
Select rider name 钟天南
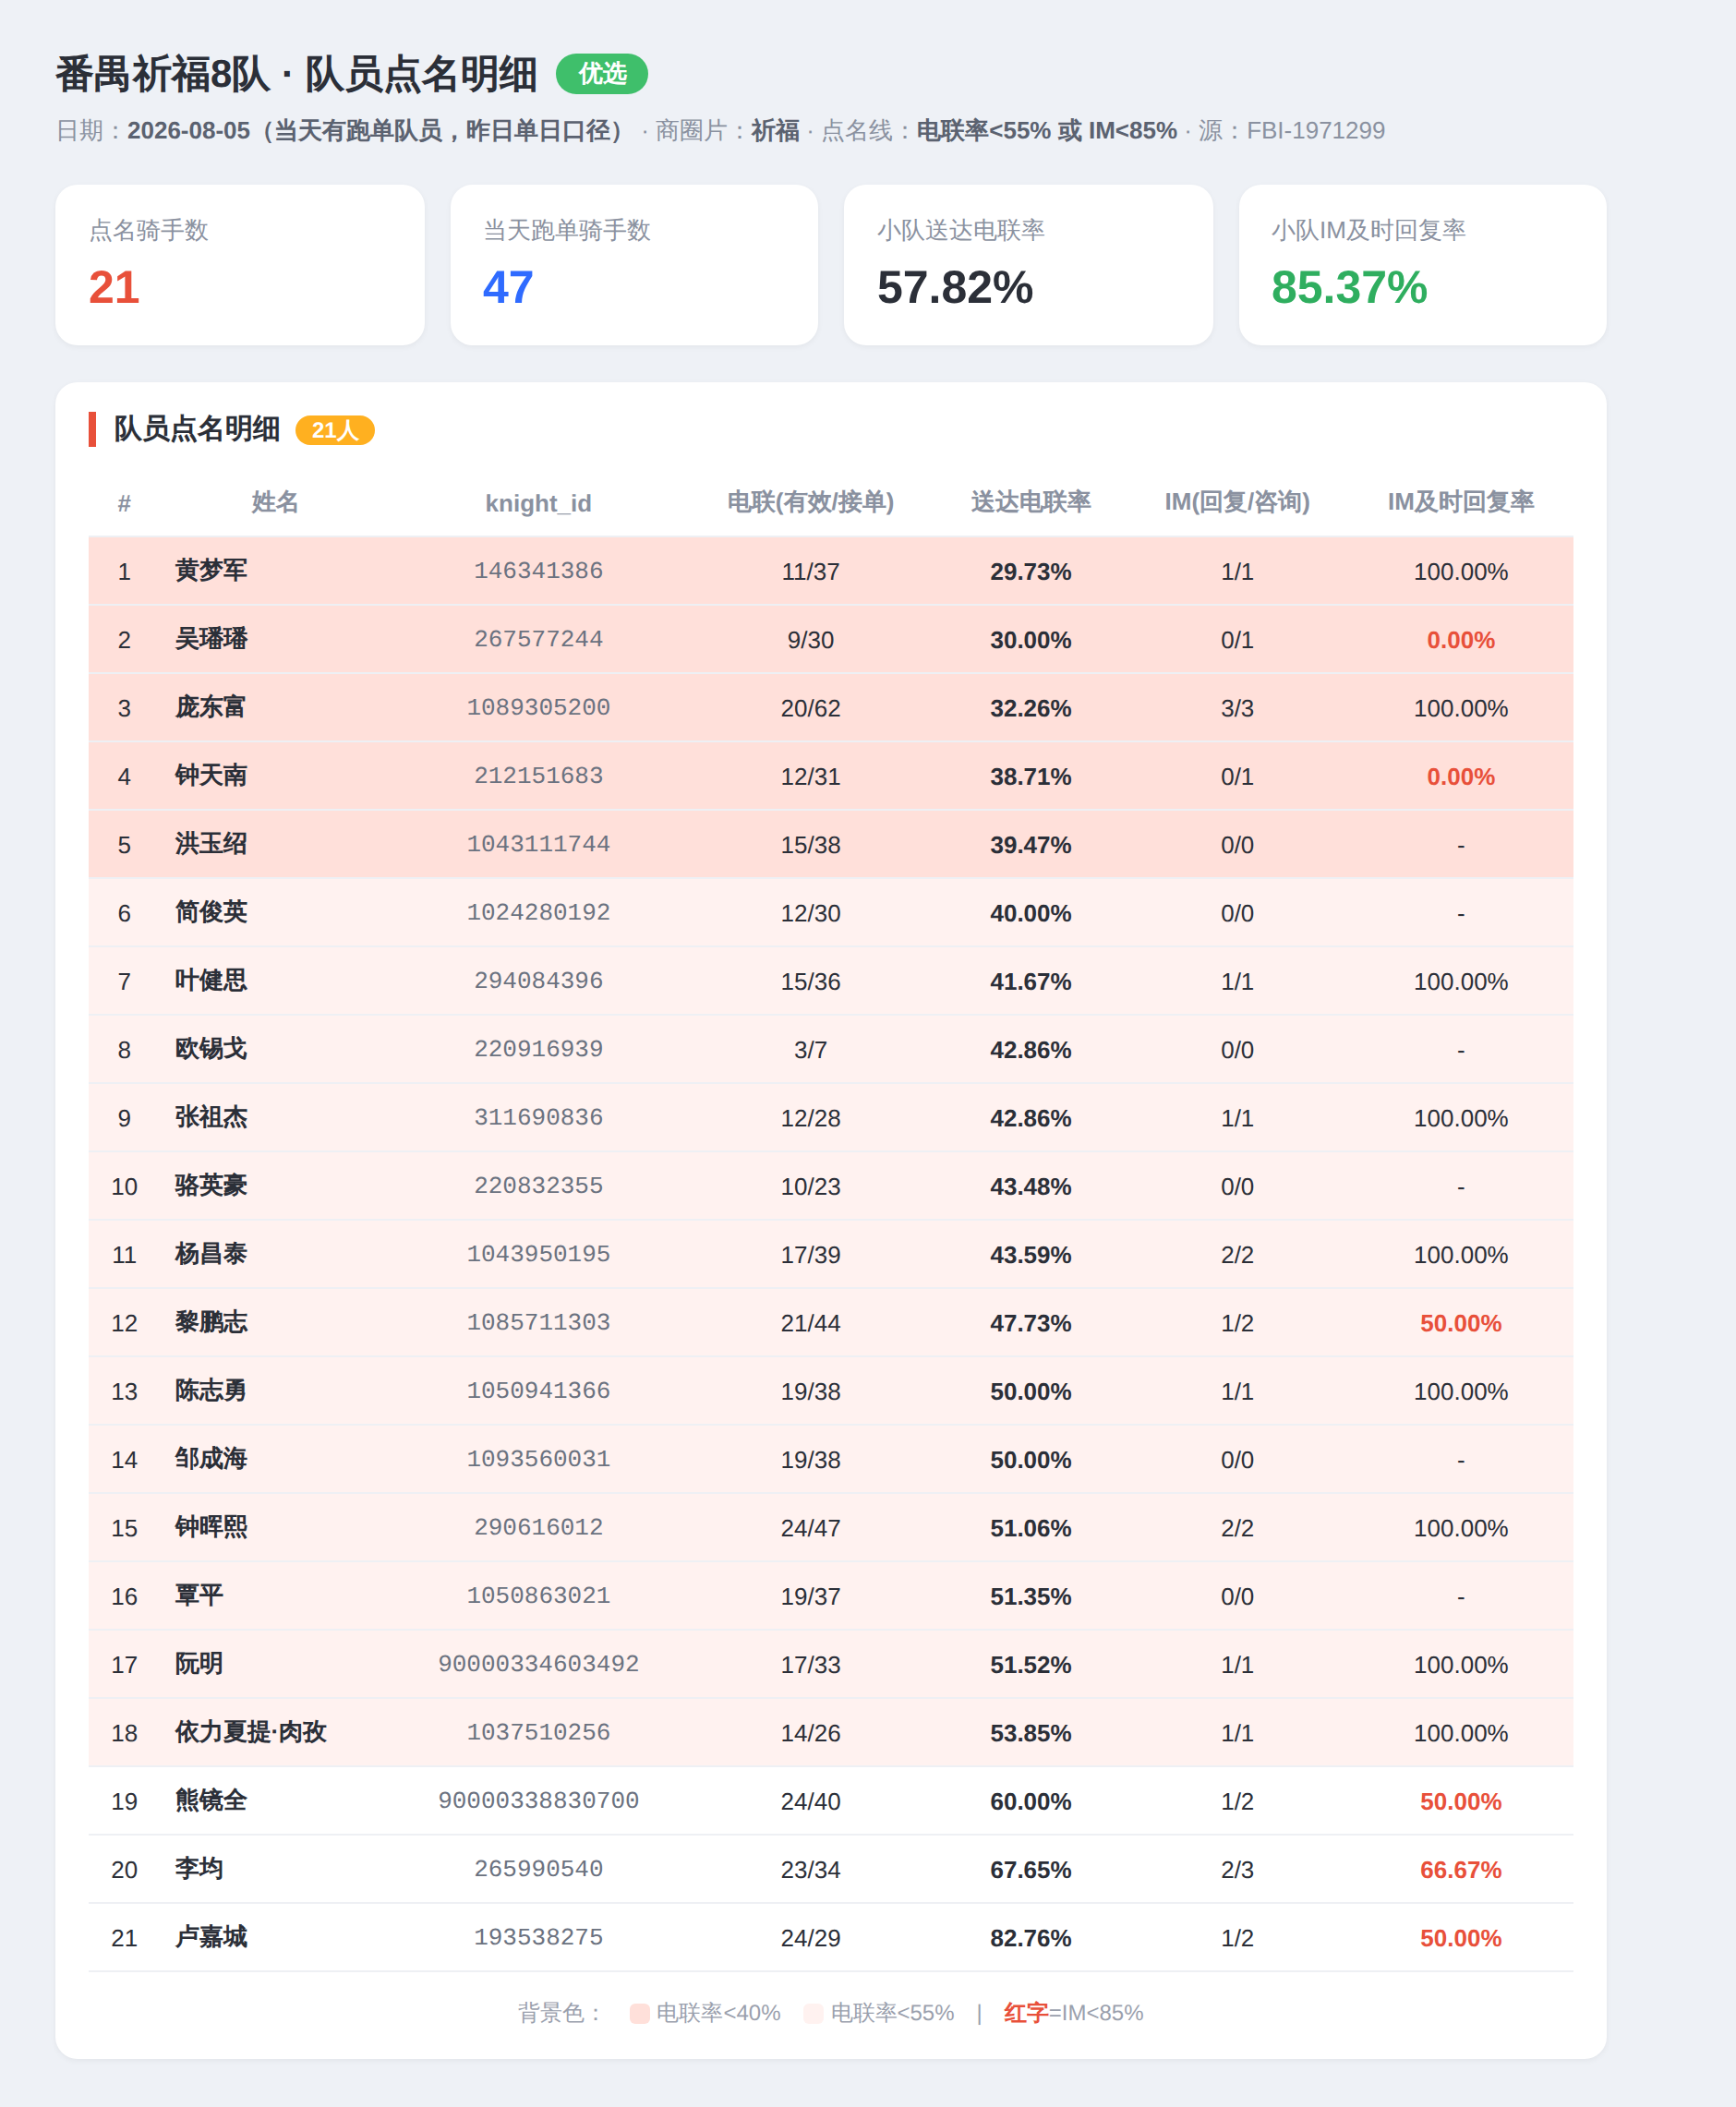(x=211, y=776)
